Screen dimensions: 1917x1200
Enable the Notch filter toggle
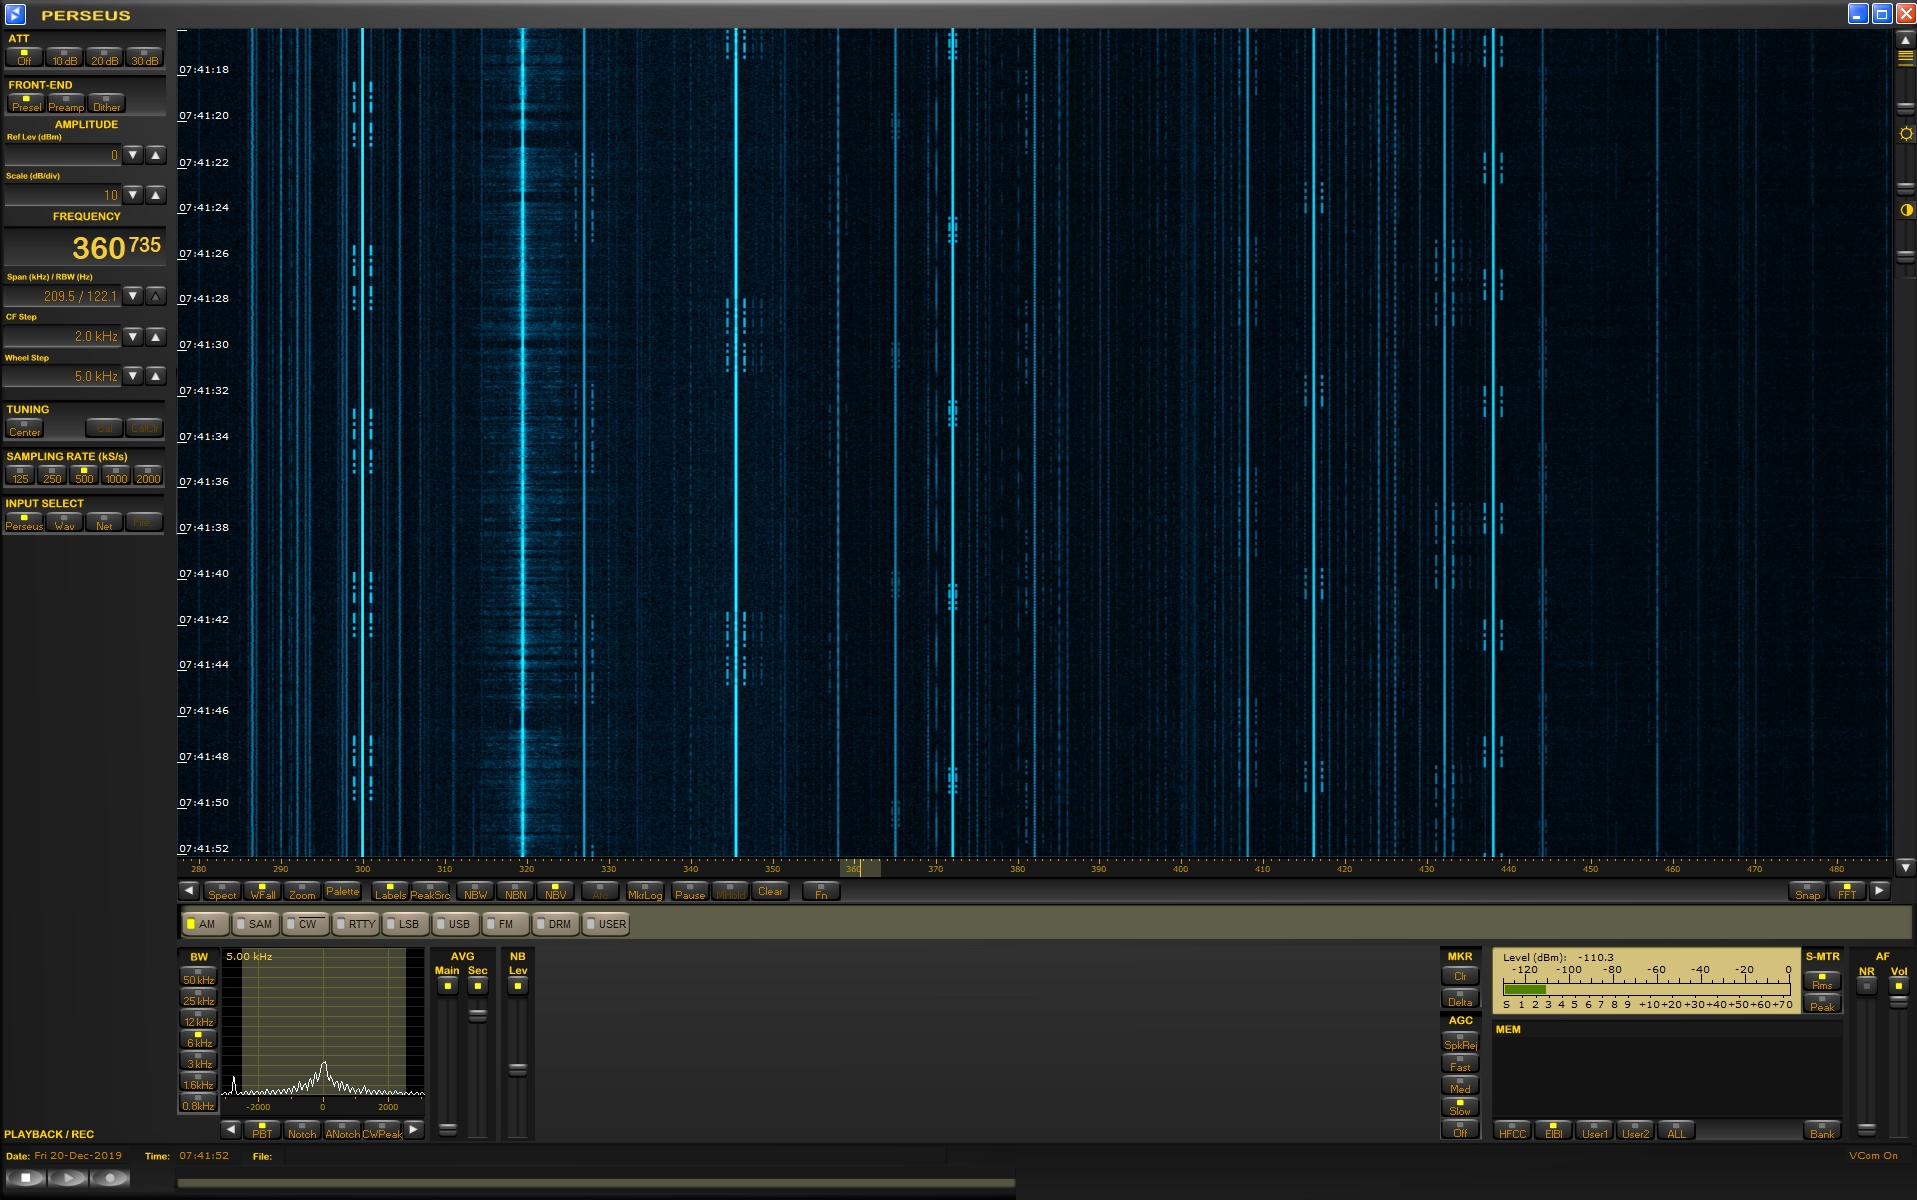pos(301,1130)
